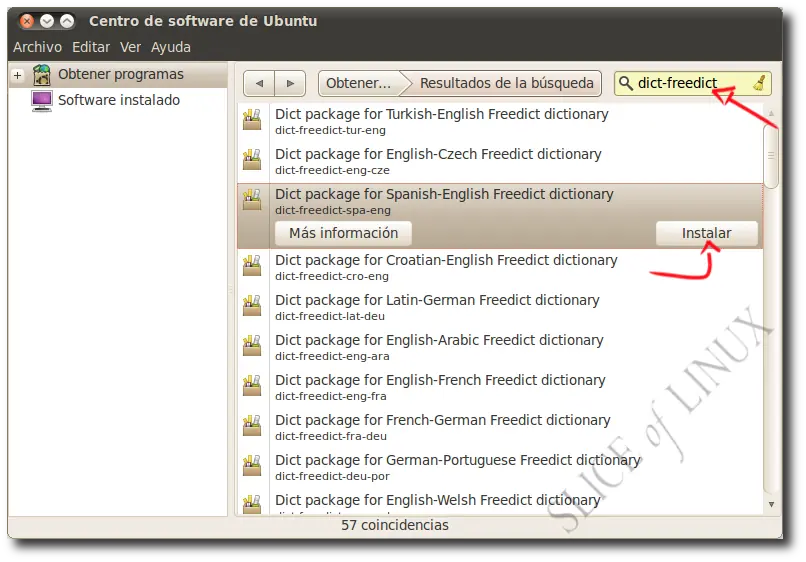Click the 57 coincidencias status text
The image size is (806, 562).
pos(395,525)
